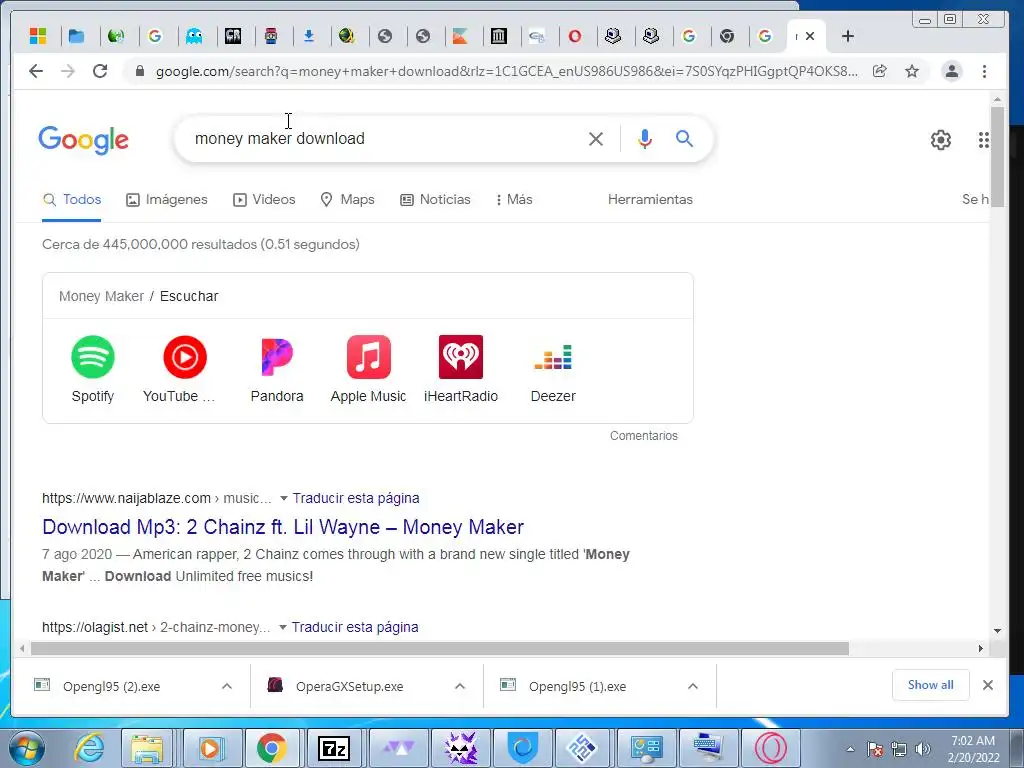Open the Opengl95 (1).exe download

coord(577,686)
